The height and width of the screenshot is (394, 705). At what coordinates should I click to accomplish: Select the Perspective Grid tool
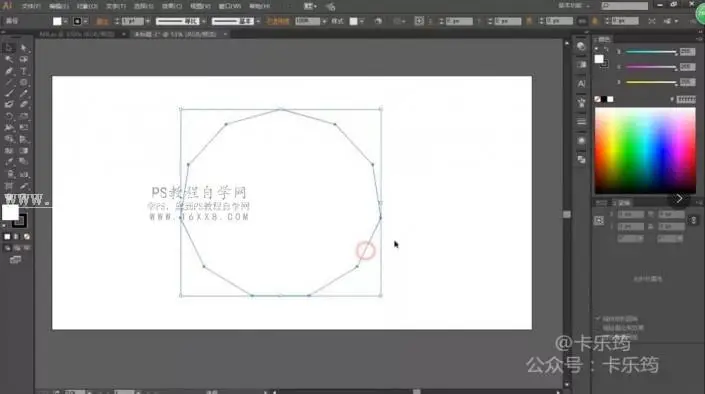[x=24, y=139]
